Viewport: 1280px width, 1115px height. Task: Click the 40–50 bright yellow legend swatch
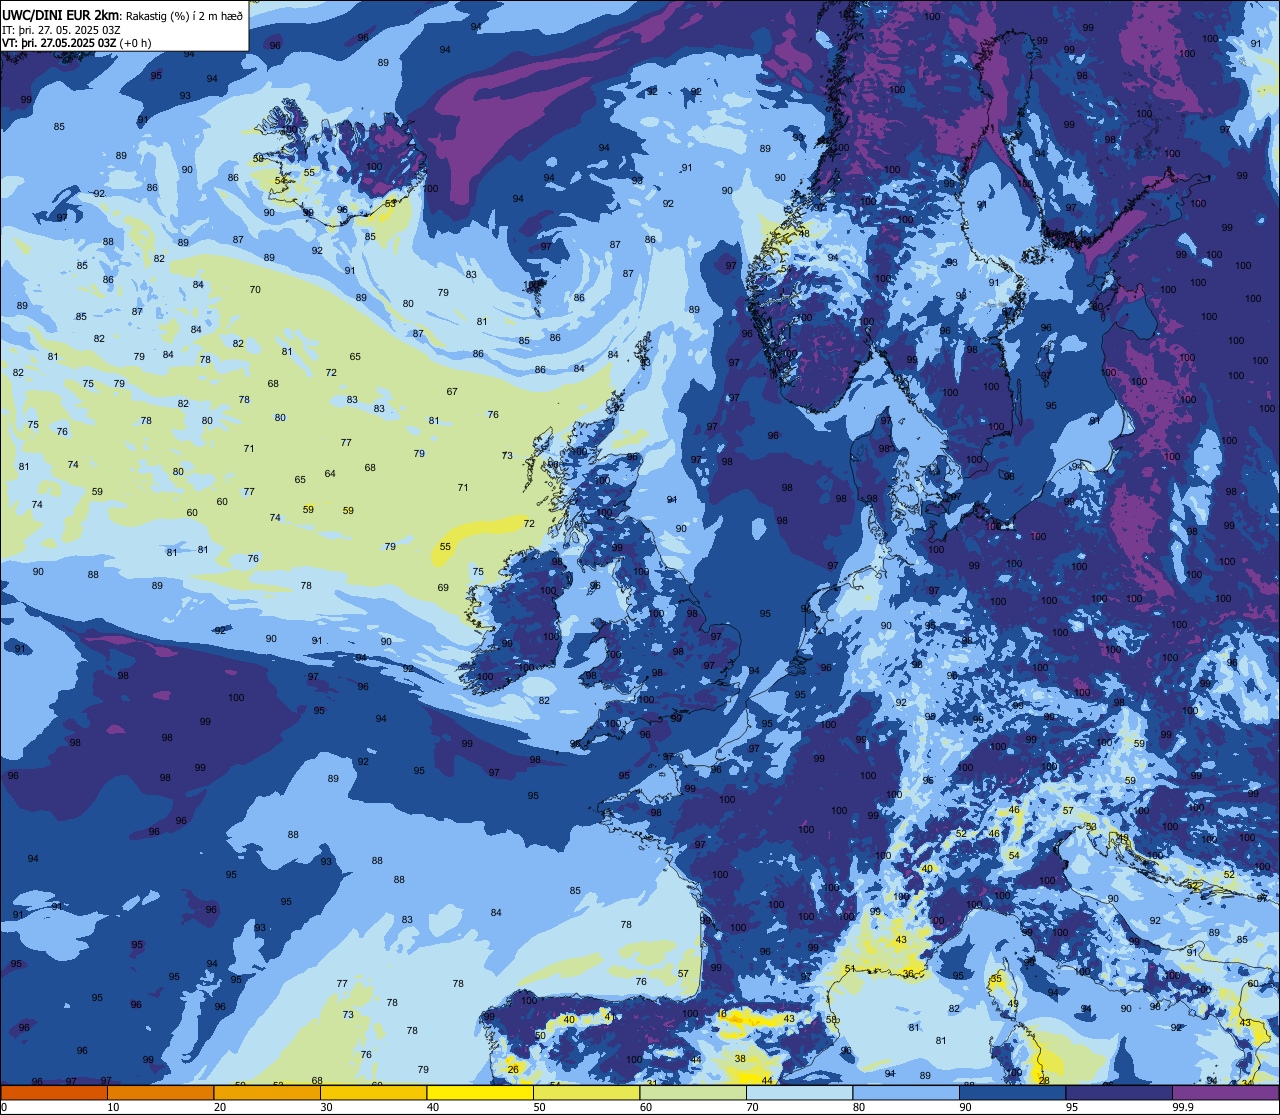pyautogui.click(x=480, y=1093)
